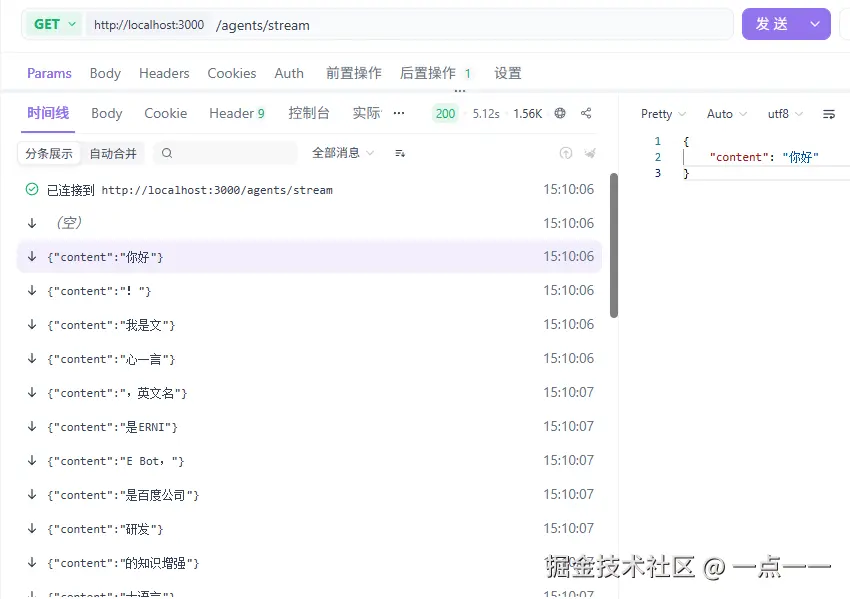Show more response tabs via ellipsis
This screenshot has width=850, height=599.
point(399,113)
